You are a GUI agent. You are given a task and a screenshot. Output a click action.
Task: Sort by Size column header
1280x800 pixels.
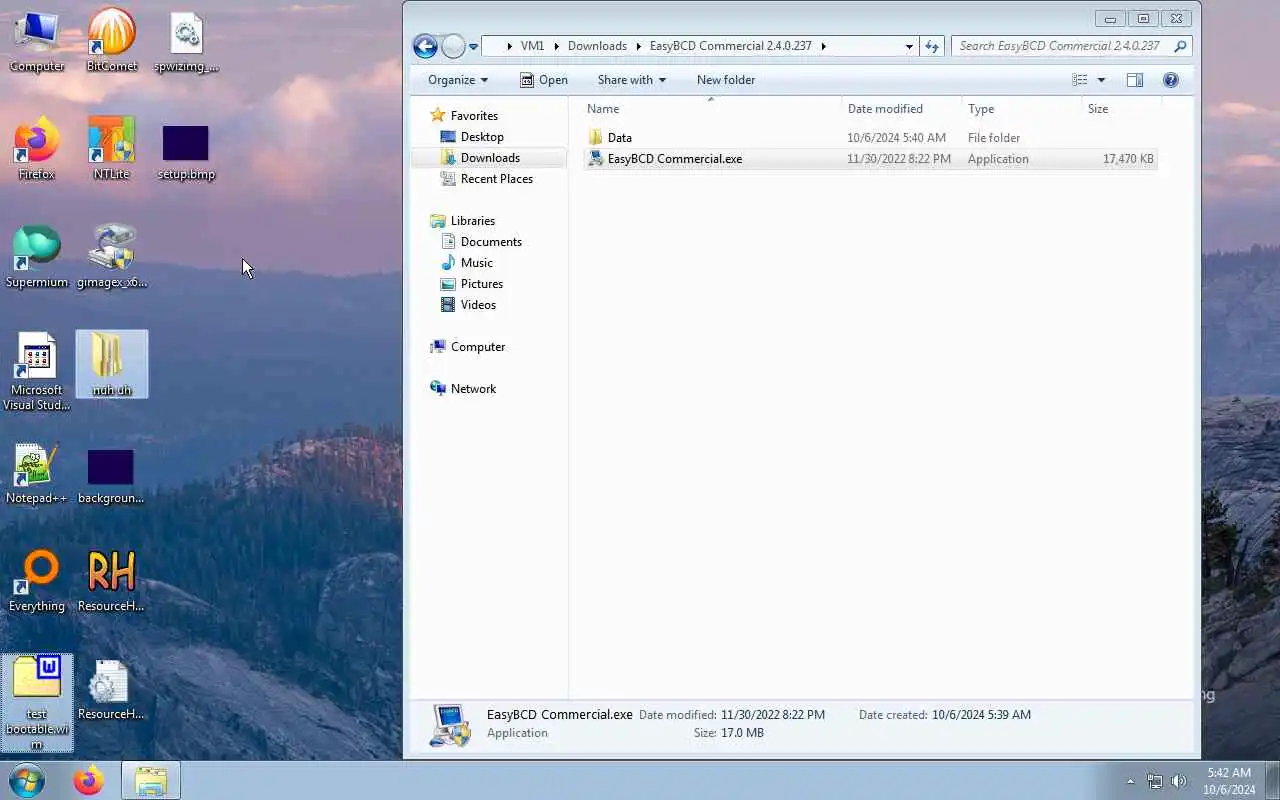[1121, 109]
